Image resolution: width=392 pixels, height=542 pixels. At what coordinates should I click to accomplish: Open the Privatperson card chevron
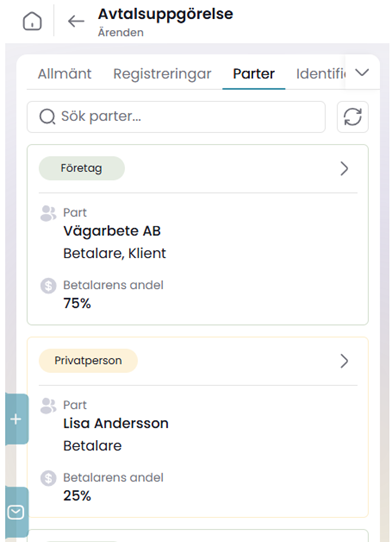pyautogui.click(x=344, y=361)
